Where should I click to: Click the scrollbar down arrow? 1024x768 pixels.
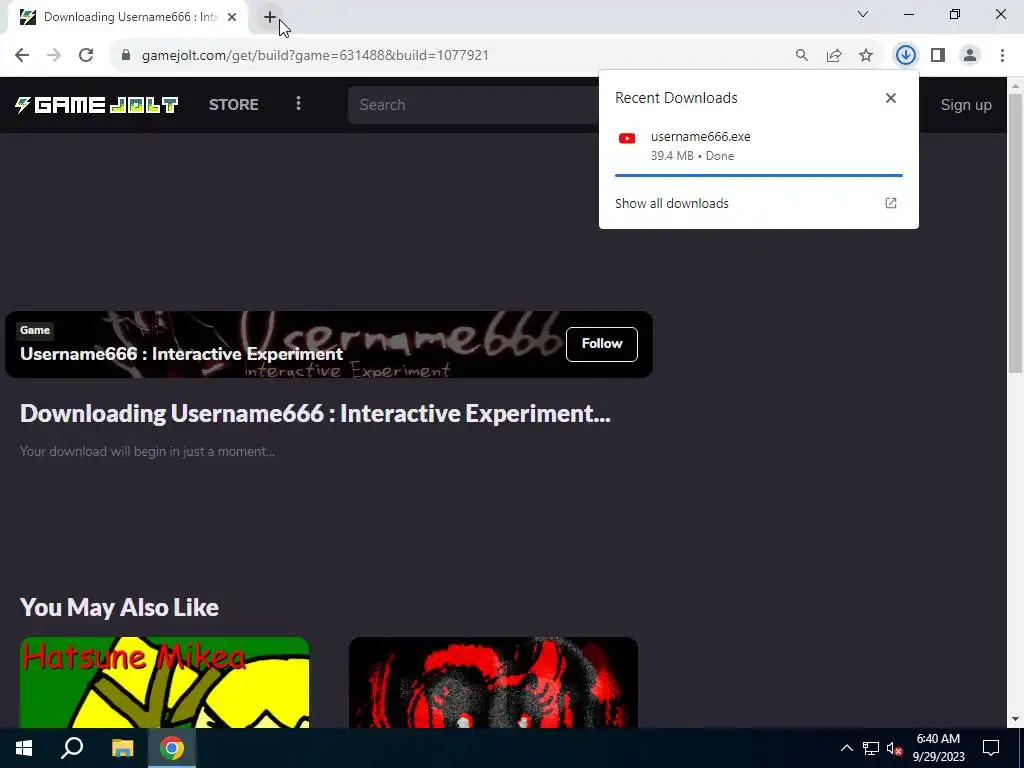pos(1015,719)
